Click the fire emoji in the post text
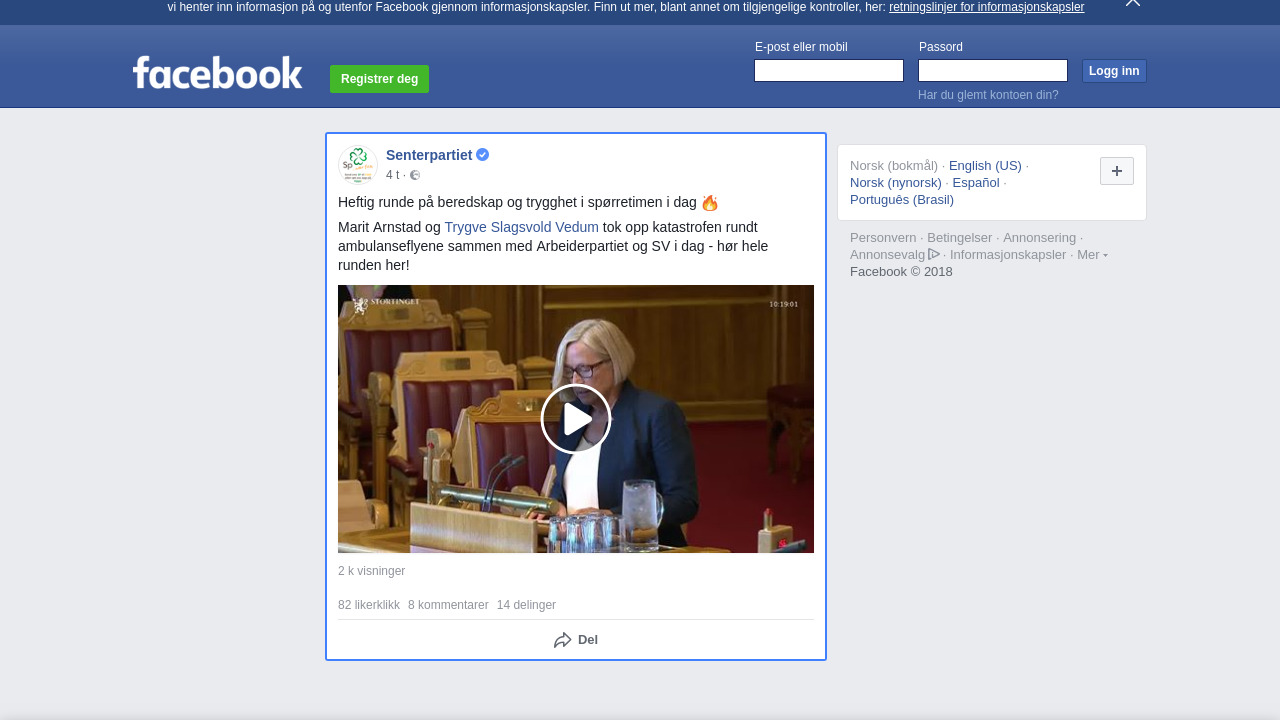Screen dimensions: 1280x720 coord(710,203)
